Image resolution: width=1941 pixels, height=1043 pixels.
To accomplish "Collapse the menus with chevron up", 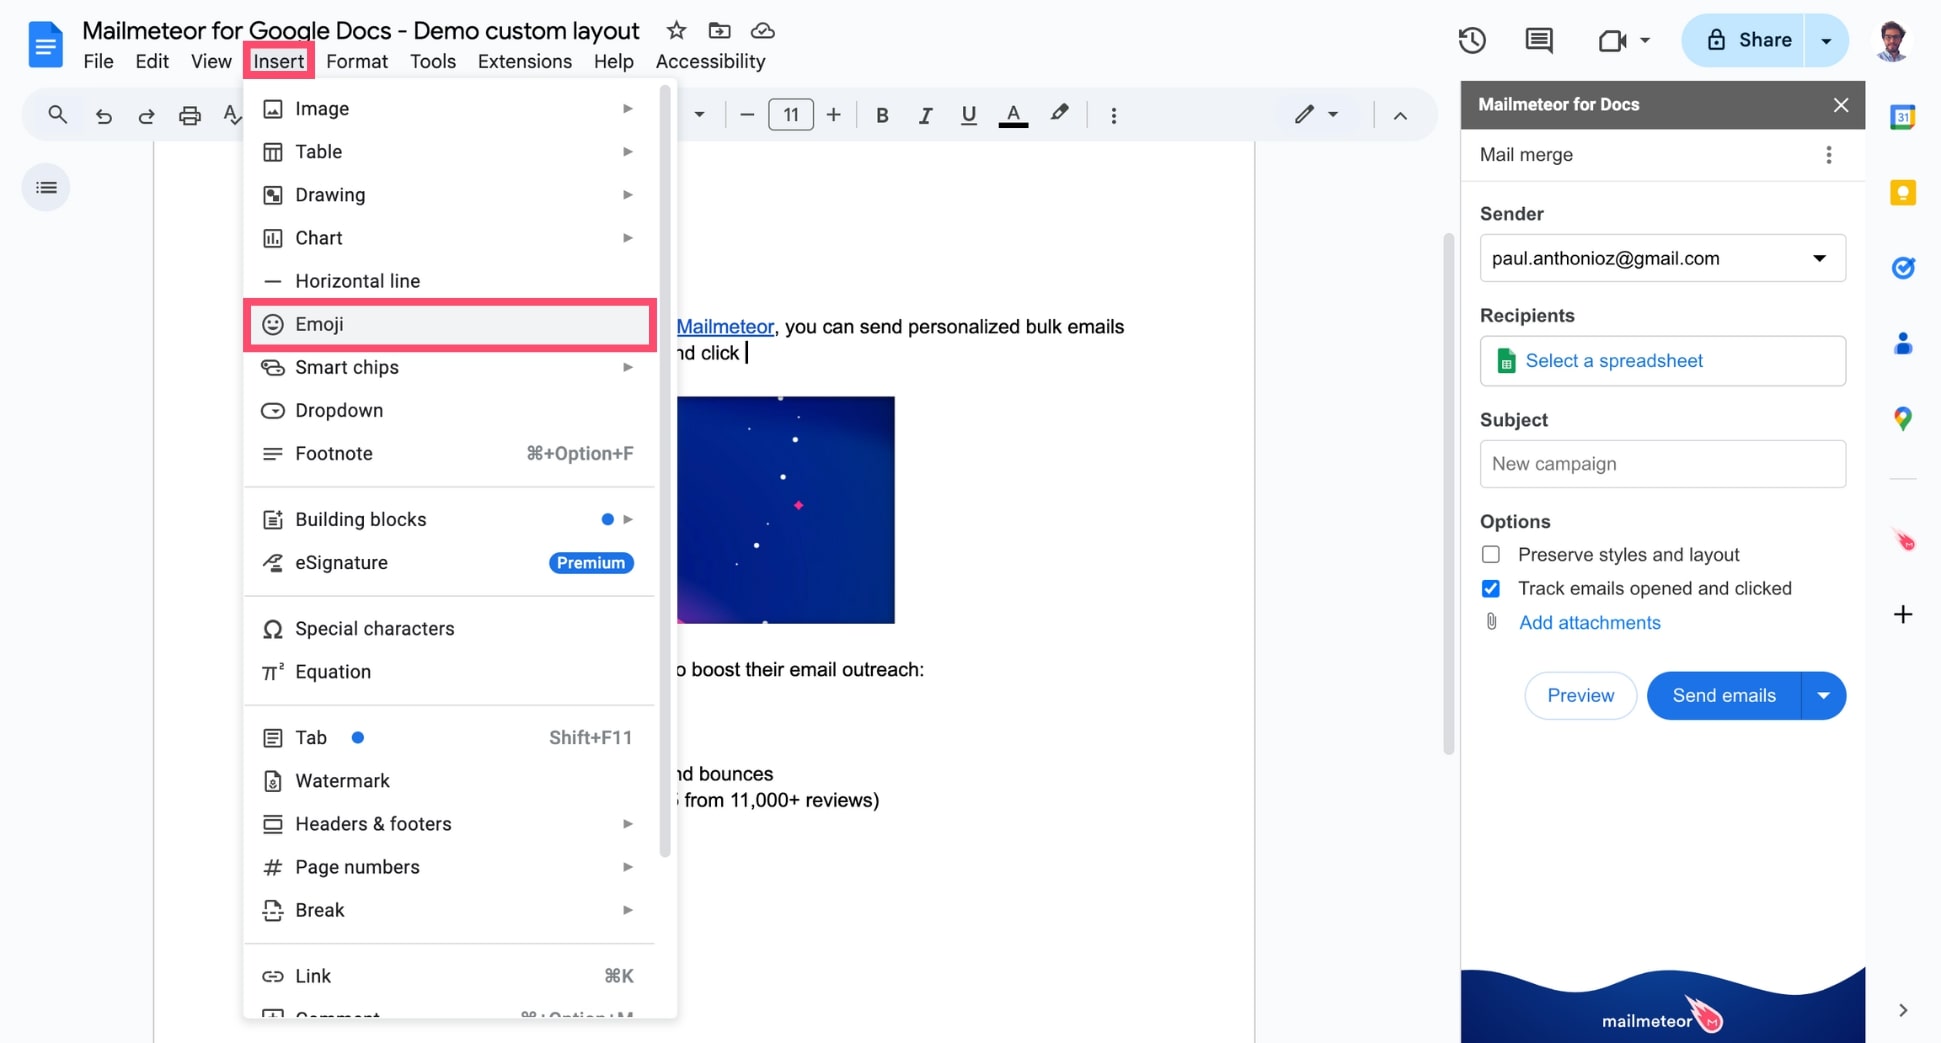I will (x=1400, y=116).
